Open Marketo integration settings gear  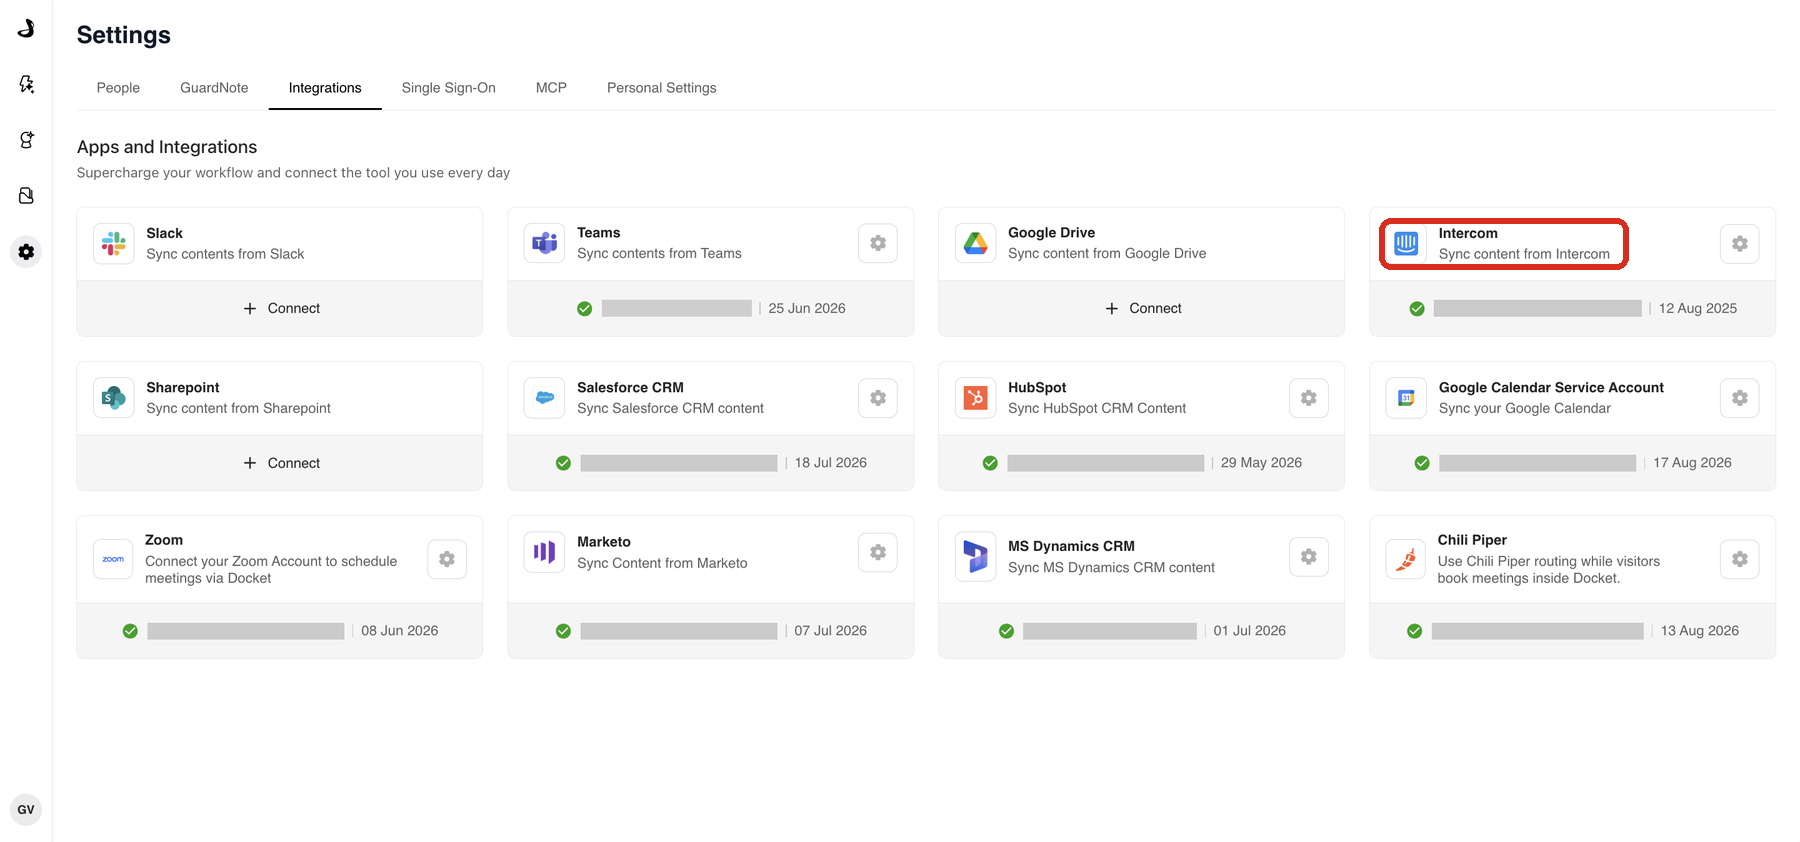coord(878,552)
